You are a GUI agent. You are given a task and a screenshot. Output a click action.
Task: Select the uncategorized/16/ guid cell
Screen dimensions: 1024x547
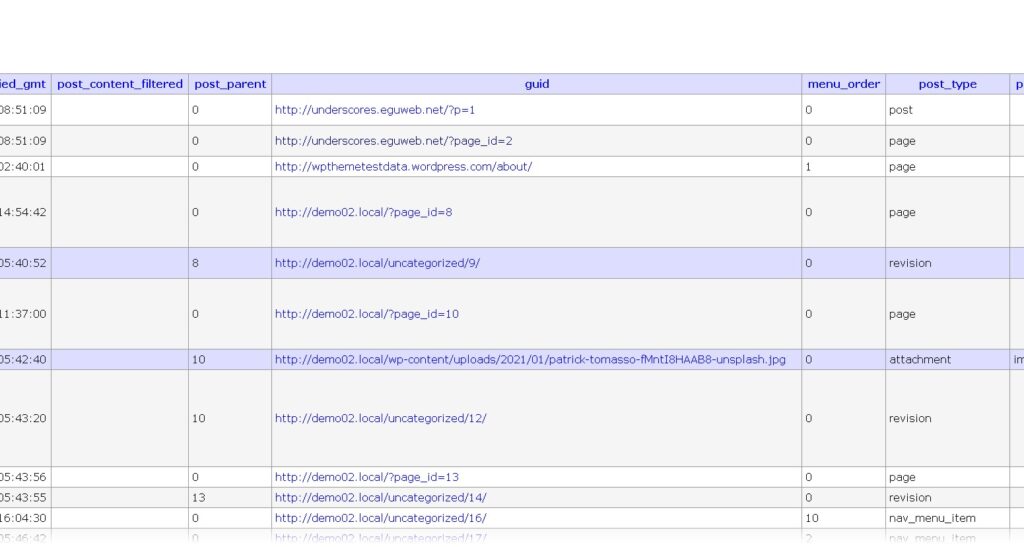(x=381, y=518)
